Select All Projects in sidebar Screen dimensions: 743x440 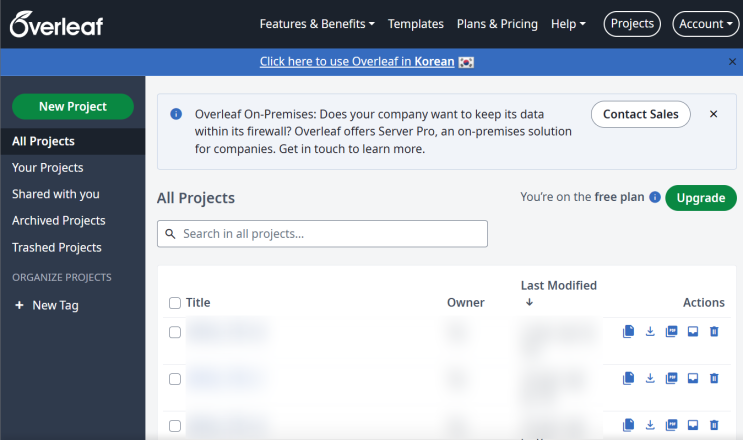click(73, 141)
